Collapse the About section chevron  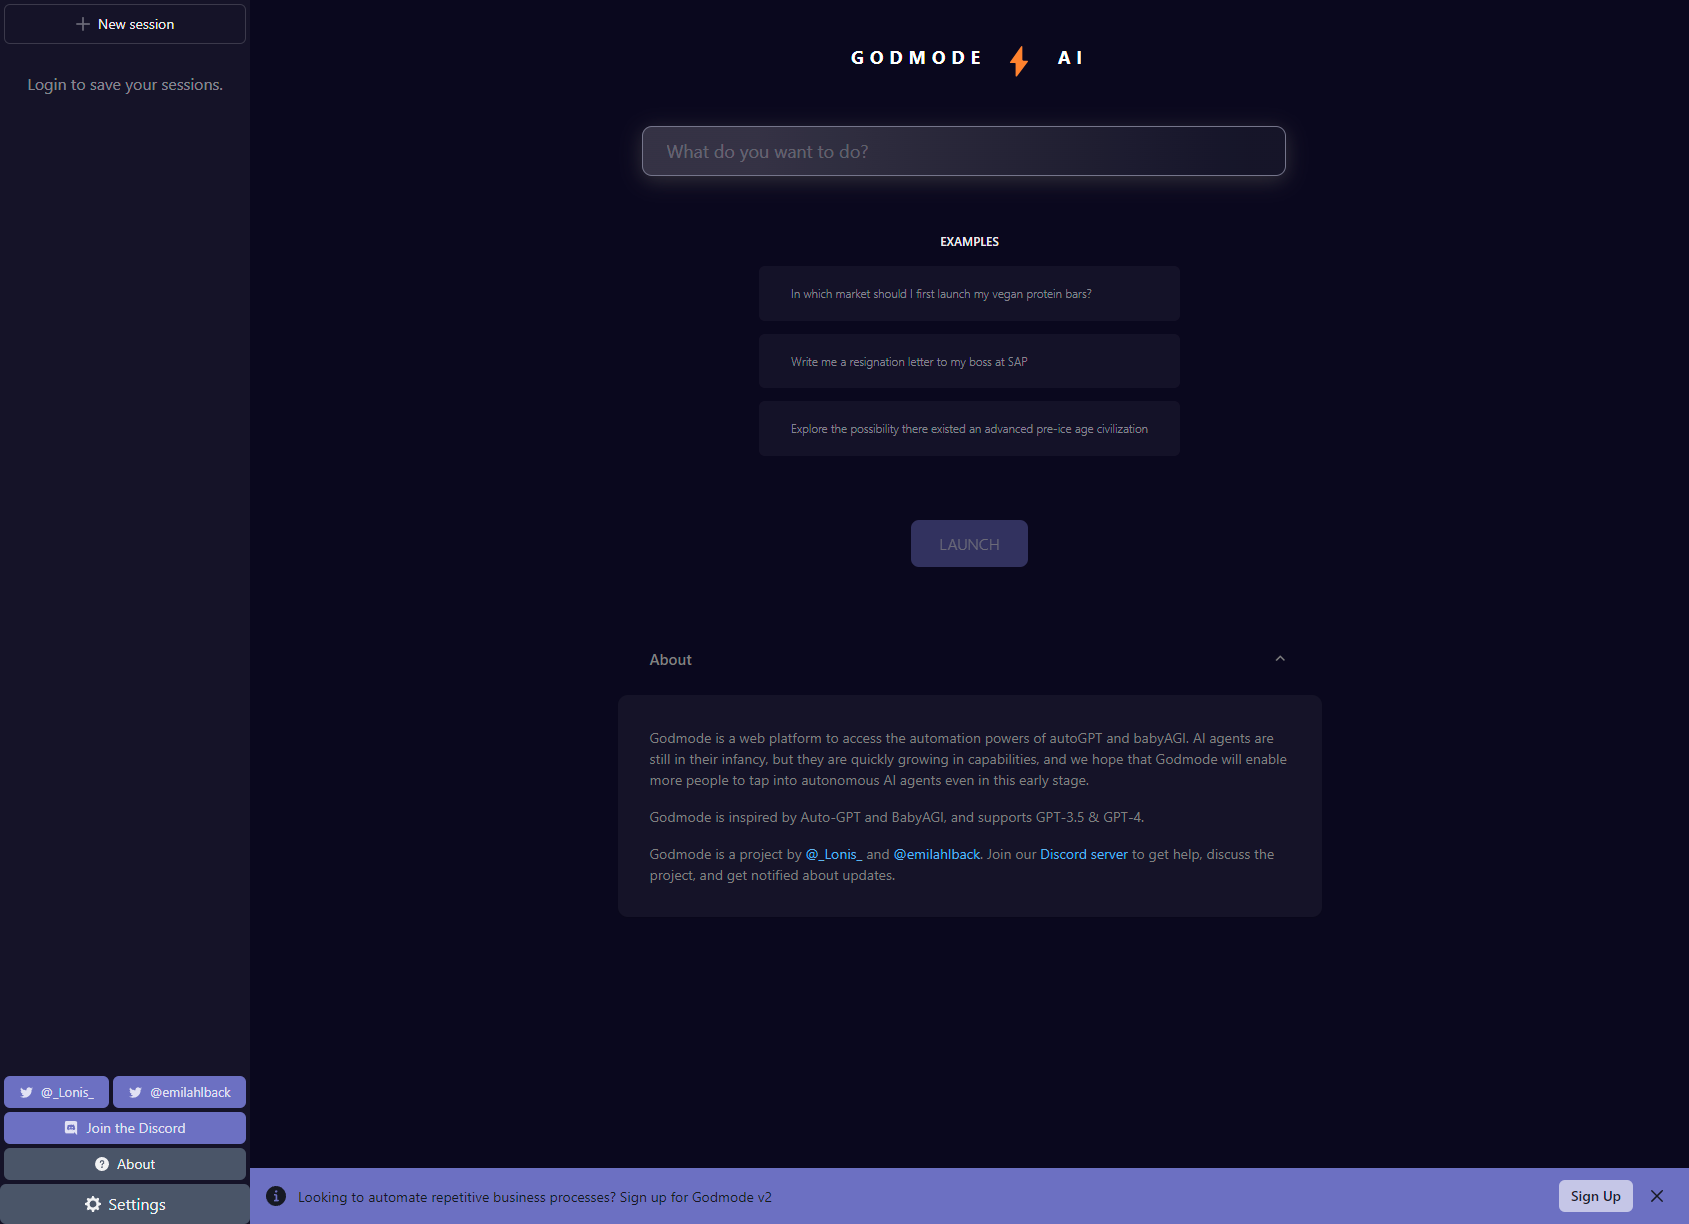coord(1280,659)
